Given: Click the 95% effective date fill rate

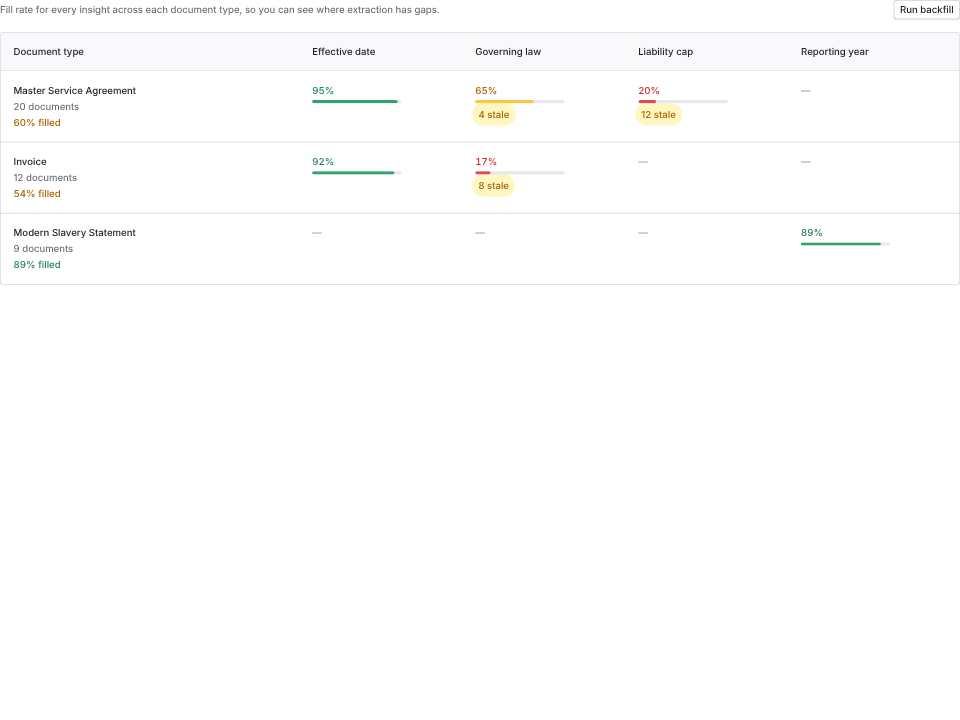Looking at the screenshot, I should point(323,91).
